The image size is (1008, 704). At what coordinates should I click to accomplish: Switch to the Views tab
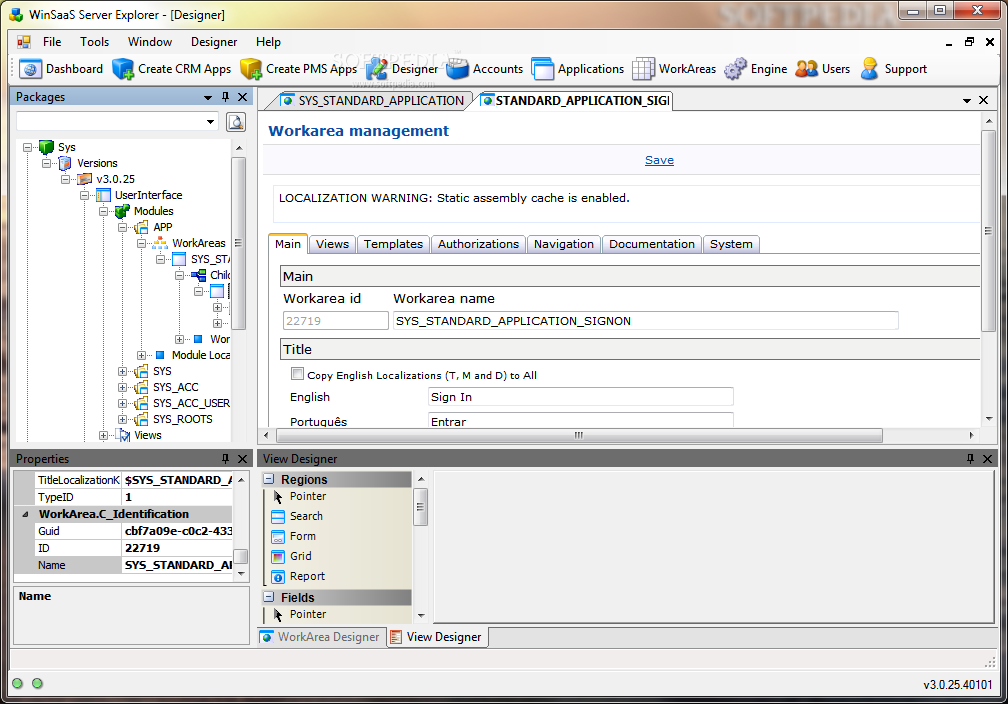pos(332,244)
